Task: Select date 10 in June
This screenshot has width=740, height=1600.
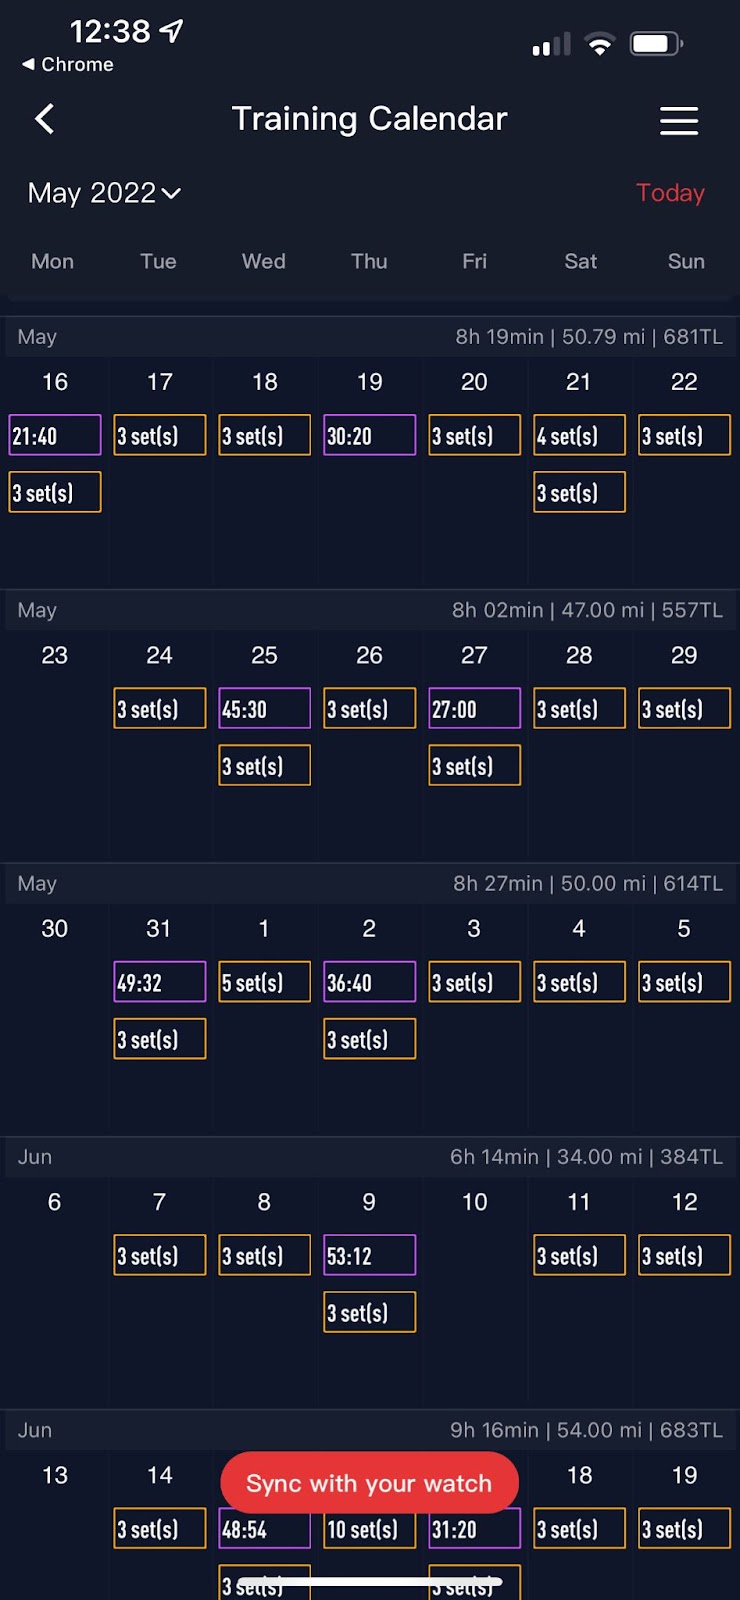Action: (475, 1202)
